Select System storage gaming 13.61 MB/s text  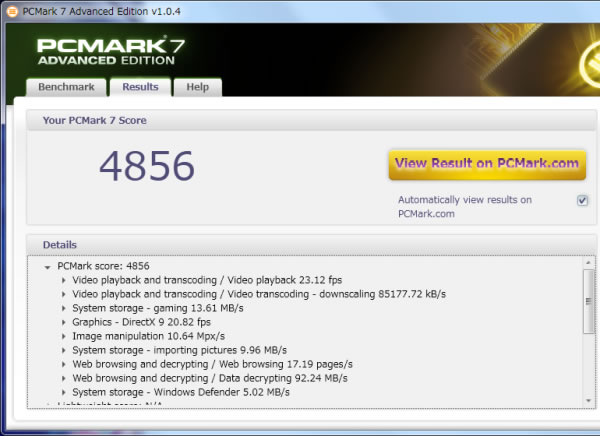click(158, 308)
